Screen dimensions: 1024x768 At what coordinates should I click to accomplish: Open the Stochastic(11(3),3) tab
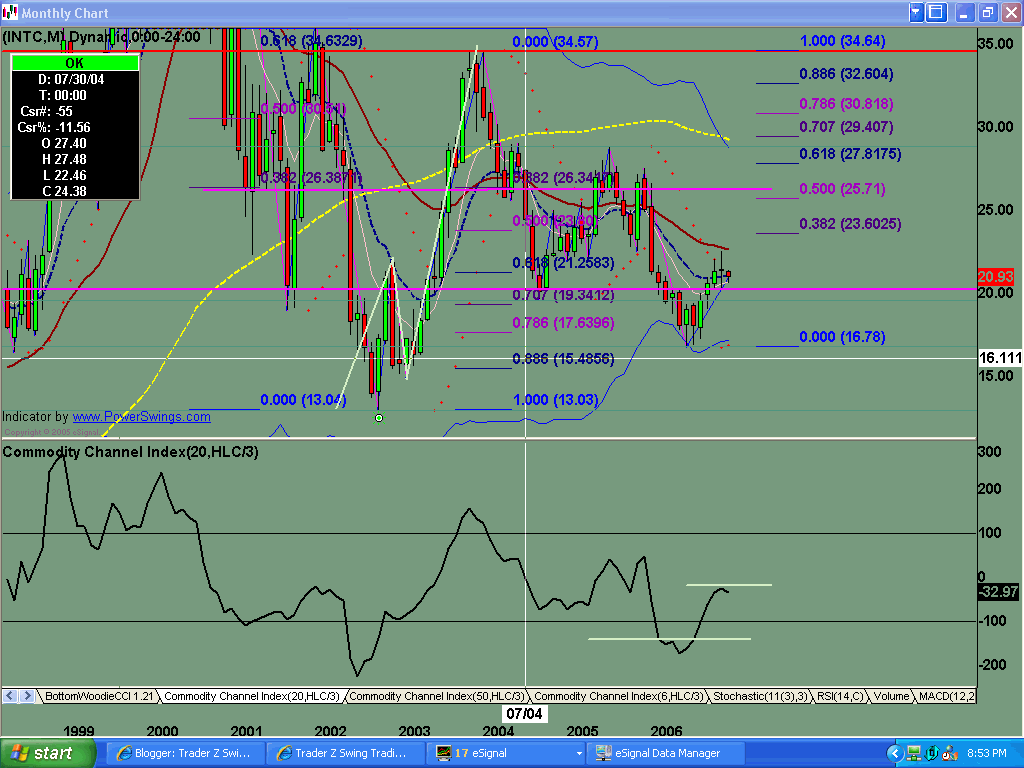click(760, 696)
